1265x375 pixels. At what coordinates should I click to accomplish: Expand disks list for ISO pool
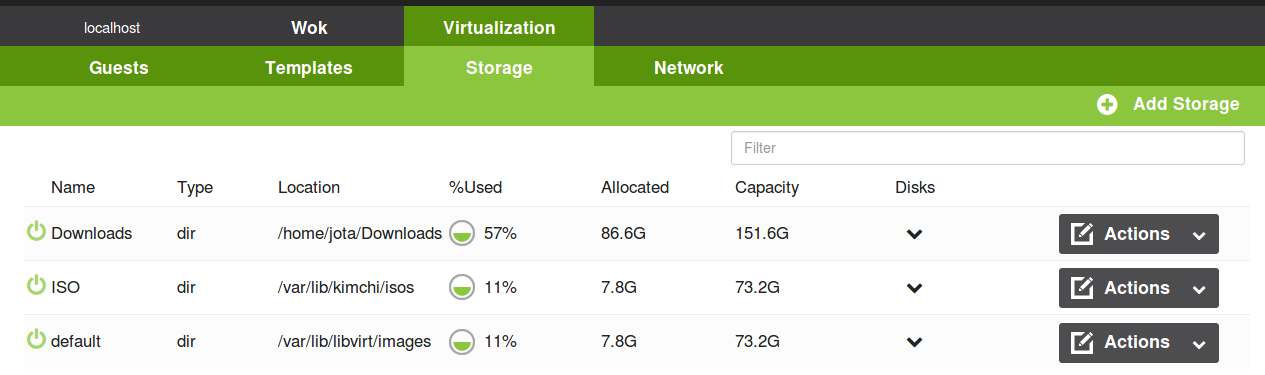914,288
